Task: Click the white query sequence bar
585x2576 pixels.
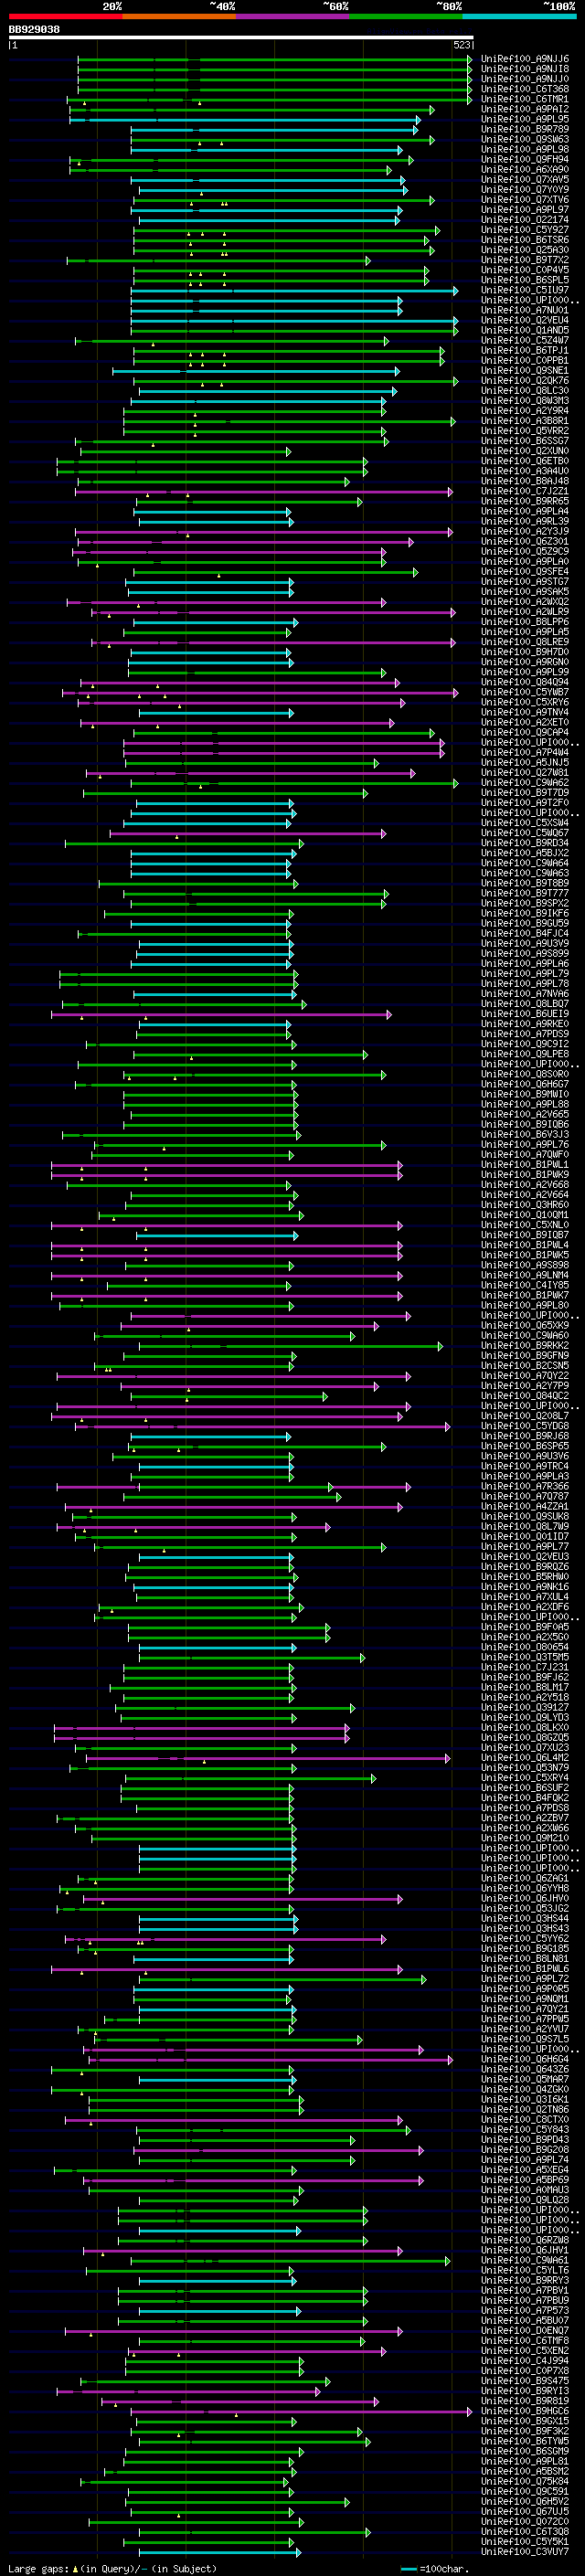Action: 241,38
